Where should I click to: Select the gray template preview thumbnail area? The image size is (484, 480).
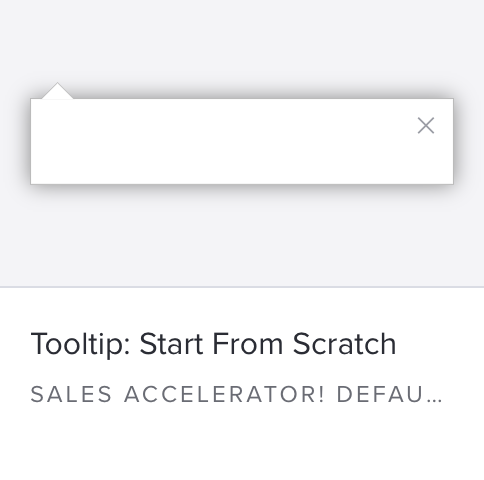(242, 143)
